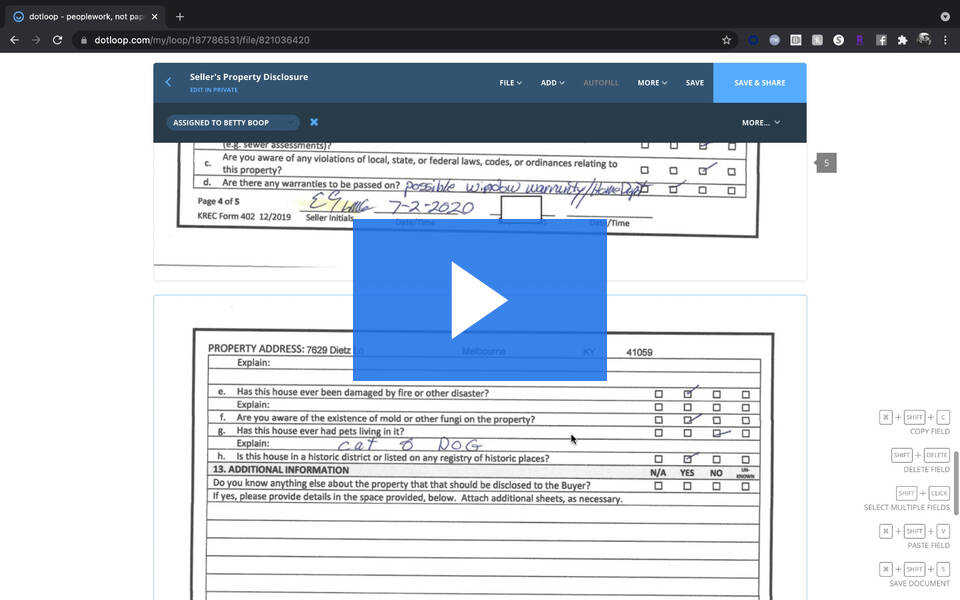Viewport: 960px width, 600px height.
Task: Close the dotloop browser tab
Action: pyautogui.click(x=154, y=17)
